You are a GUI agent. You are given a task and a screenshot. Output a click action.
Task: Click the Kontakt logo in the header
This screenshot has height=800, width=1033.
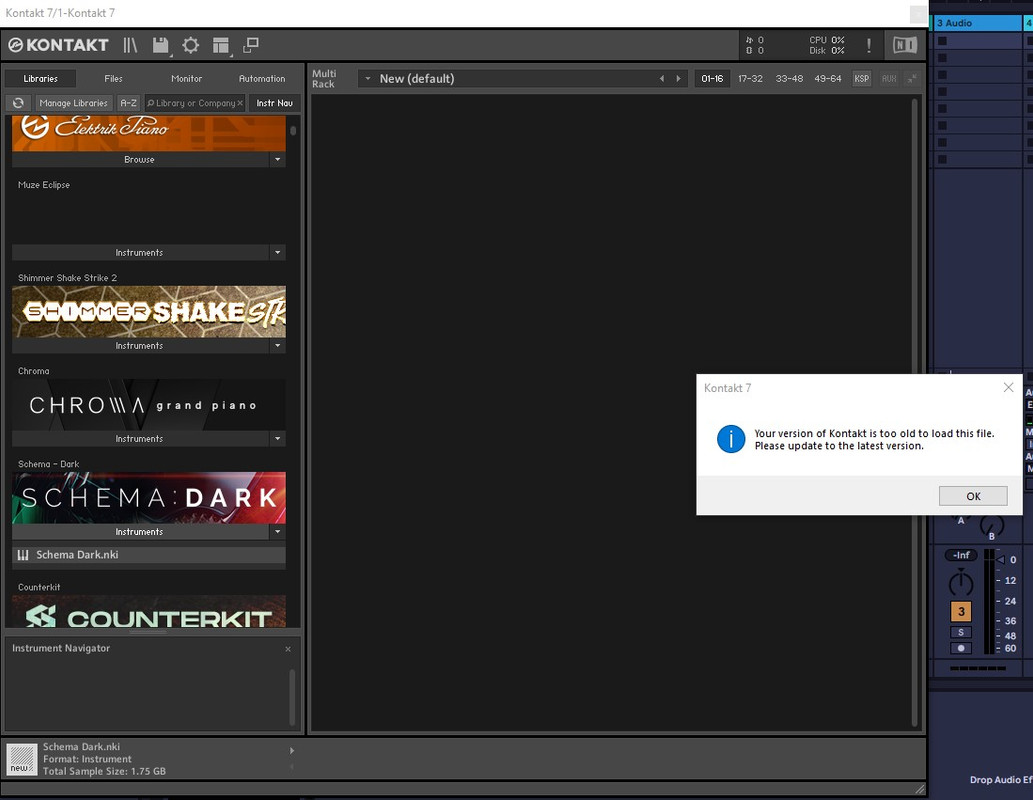point(58,45)
